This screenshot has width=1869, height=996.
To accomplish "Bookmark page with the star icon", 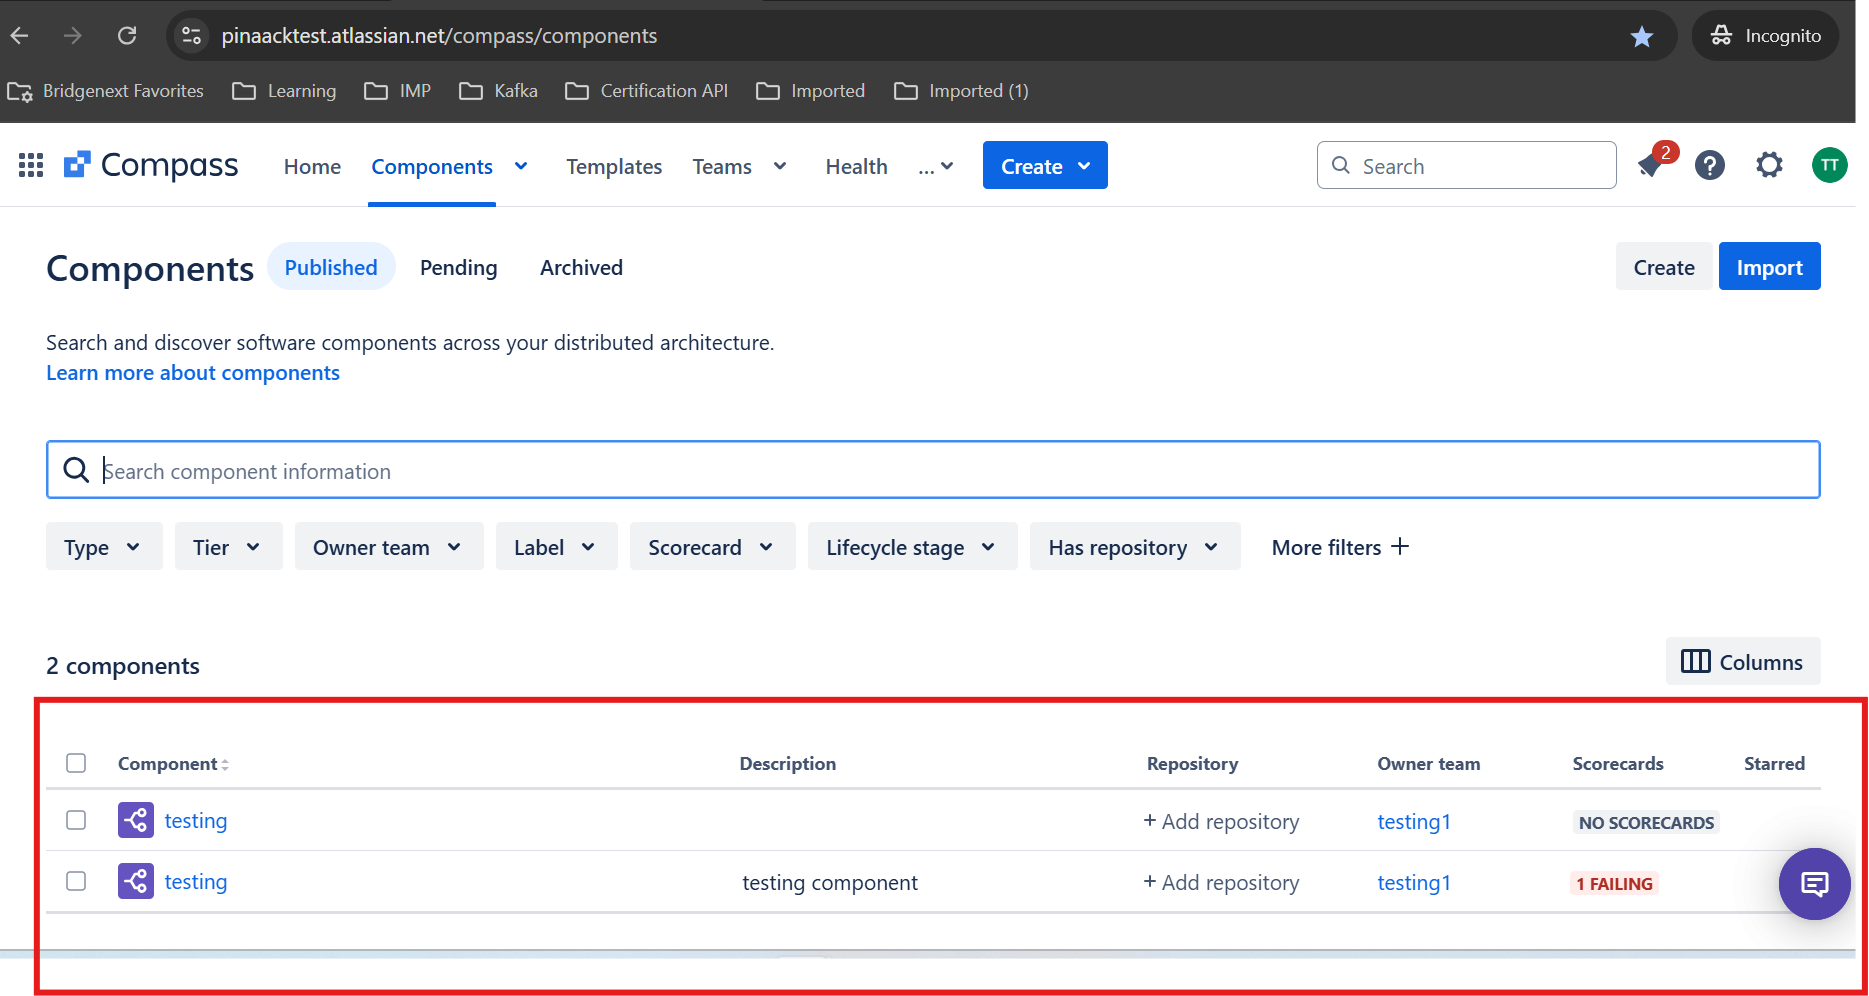I will (1641, 37).
